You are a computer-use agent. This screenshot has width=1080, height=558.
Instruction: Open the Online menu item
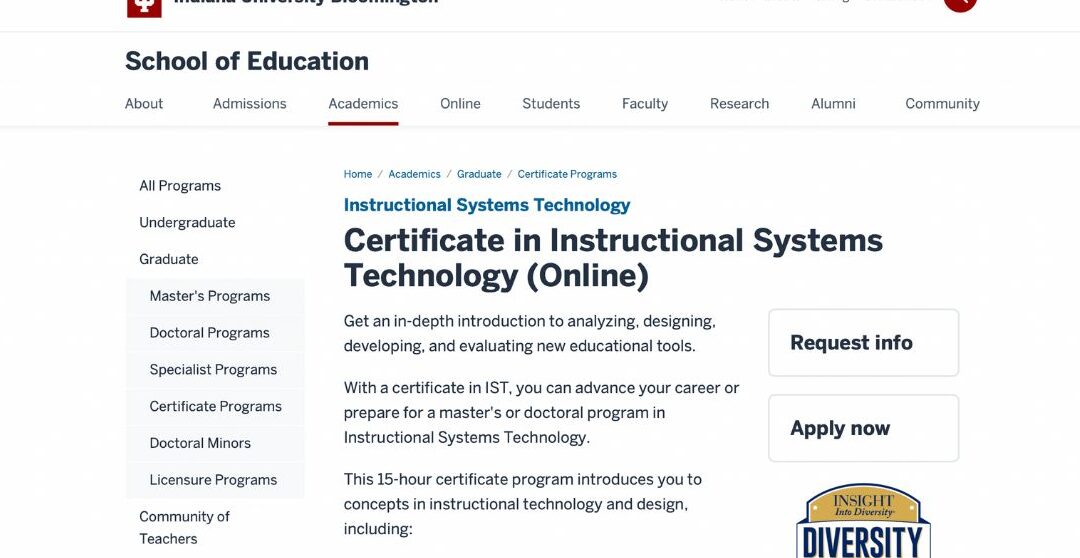[x=460, y=103]
